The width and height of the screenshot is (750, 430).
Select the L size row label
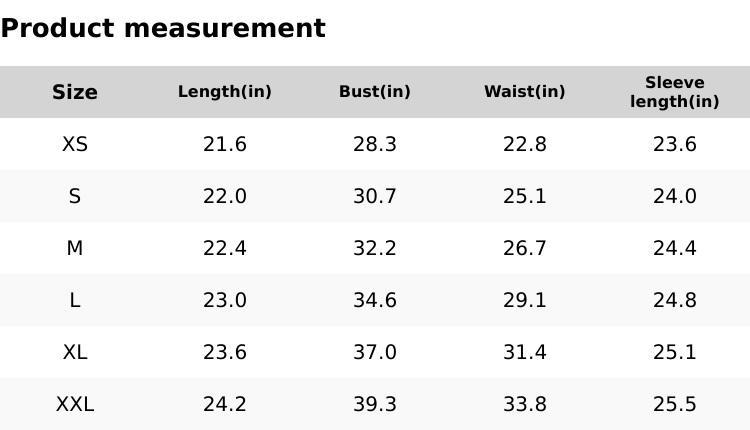75,300
